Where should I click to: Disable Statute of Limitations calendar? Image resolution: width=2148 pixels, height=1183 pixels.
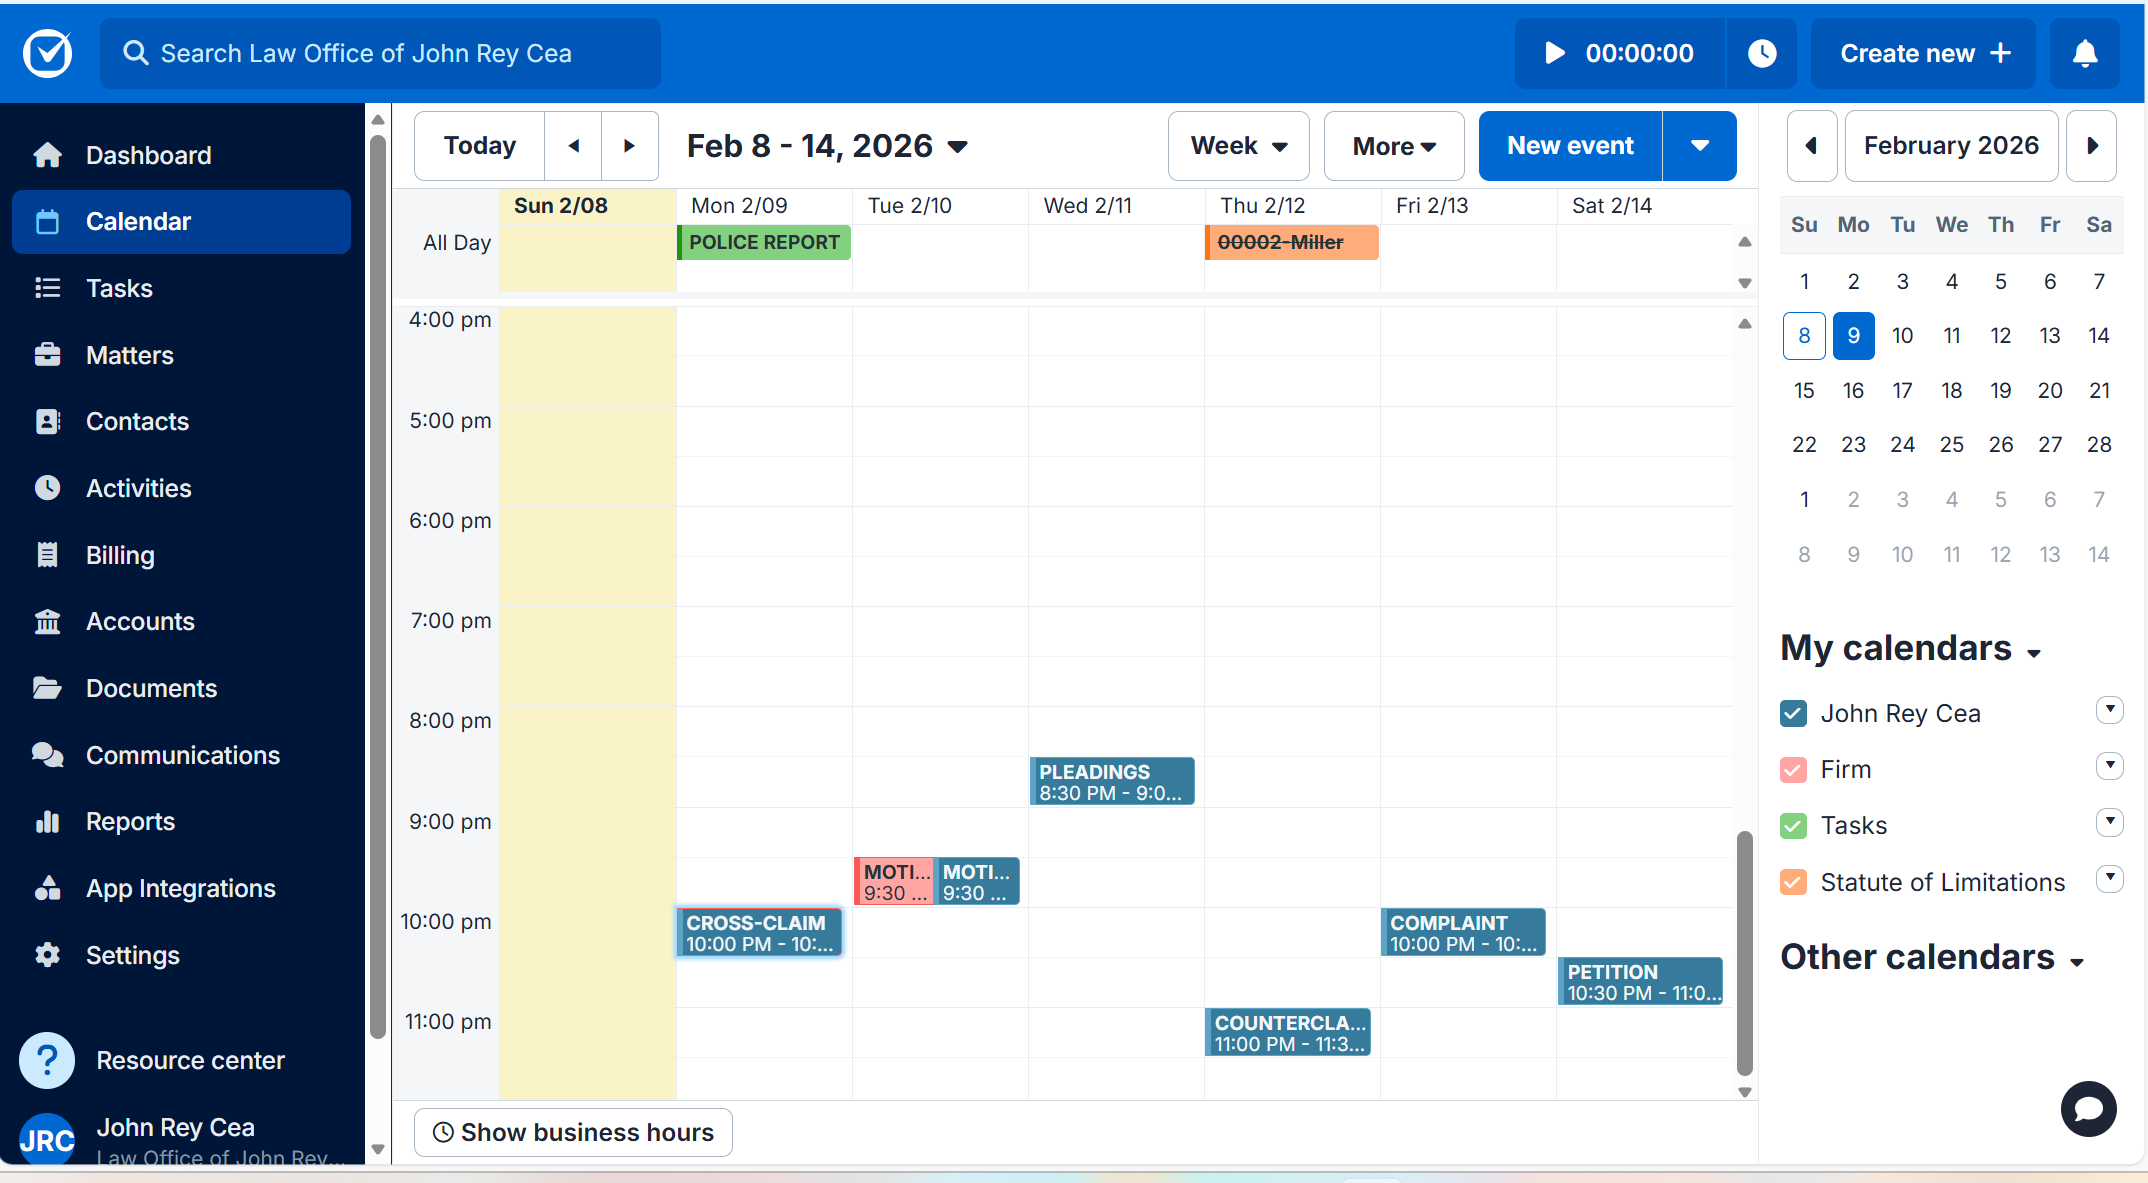tap(1794, 882)
